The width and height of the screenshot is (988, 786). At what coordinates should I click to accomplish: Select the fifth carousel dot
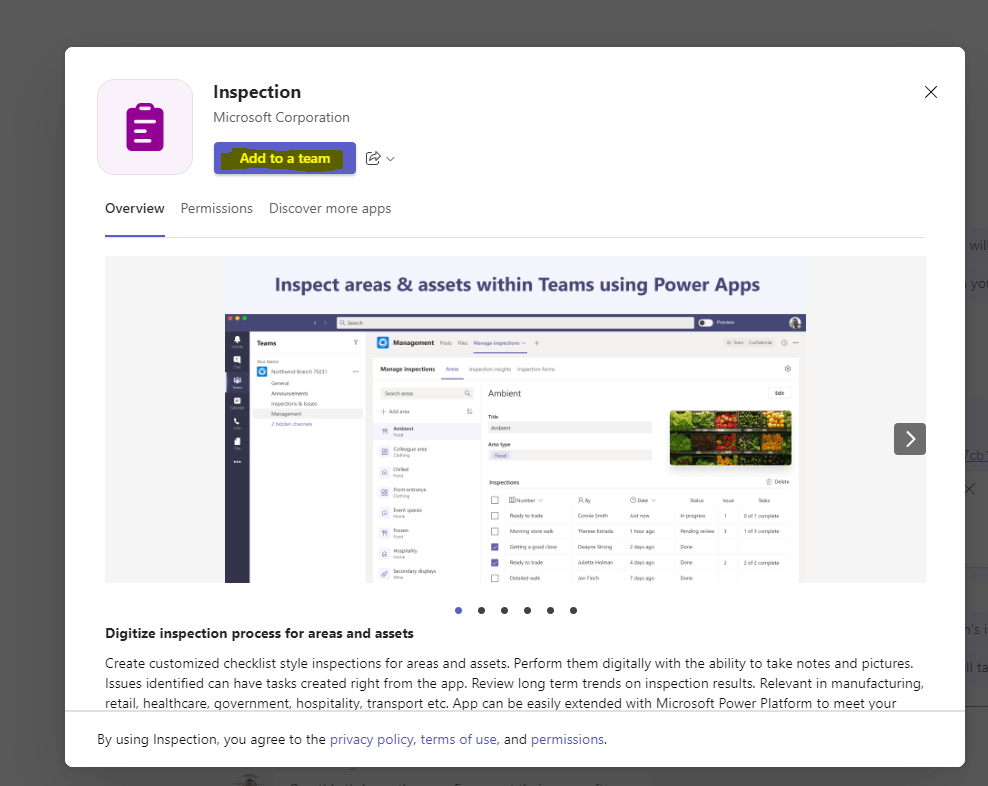551,610
